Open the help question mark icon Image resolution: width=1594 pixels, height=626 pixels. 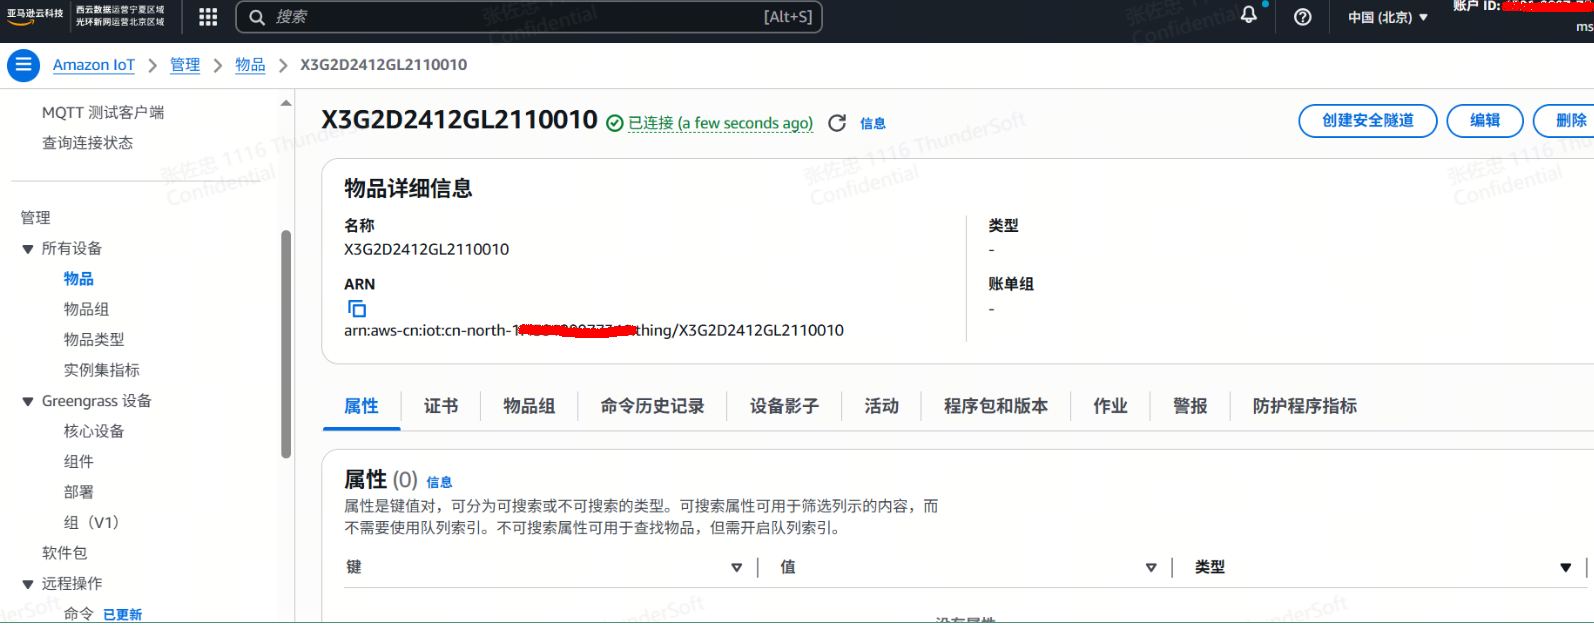click(x=1302, y=17)
